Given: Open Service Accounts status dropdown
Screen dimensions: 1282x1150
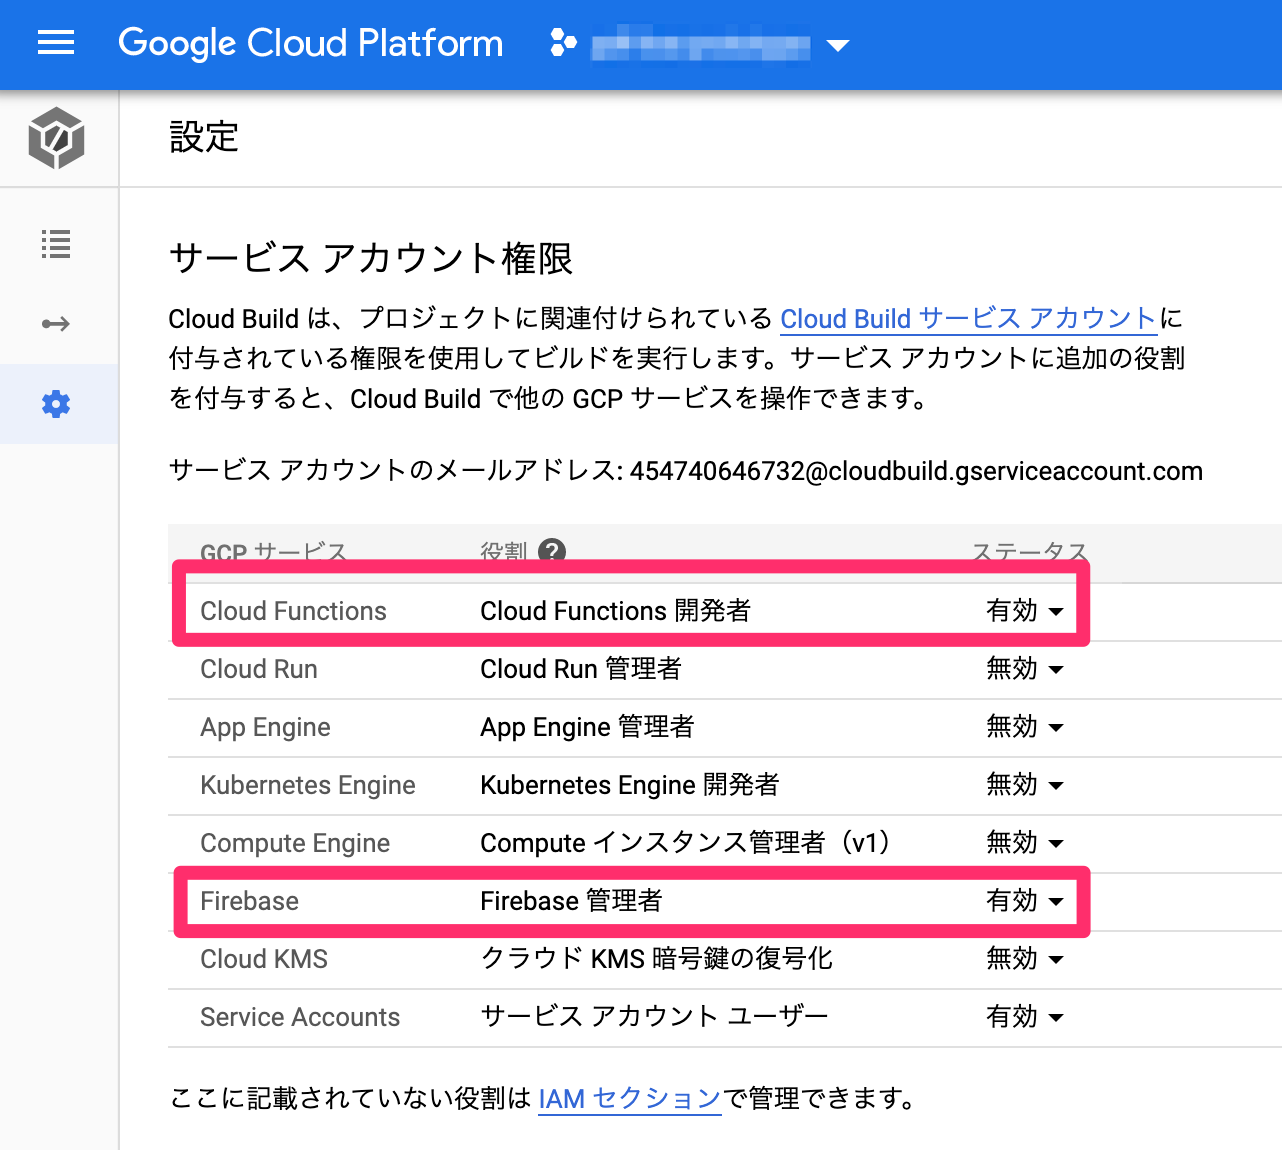Looking at the screenshot, I should tap(1025, 1017).
